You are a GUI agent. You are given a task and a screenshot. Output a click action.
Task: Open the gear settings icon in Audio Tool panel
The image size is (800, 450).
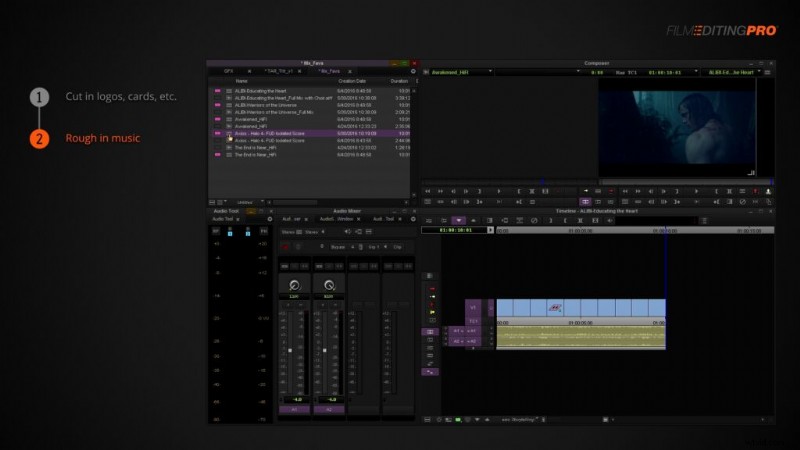click(270, 219)
